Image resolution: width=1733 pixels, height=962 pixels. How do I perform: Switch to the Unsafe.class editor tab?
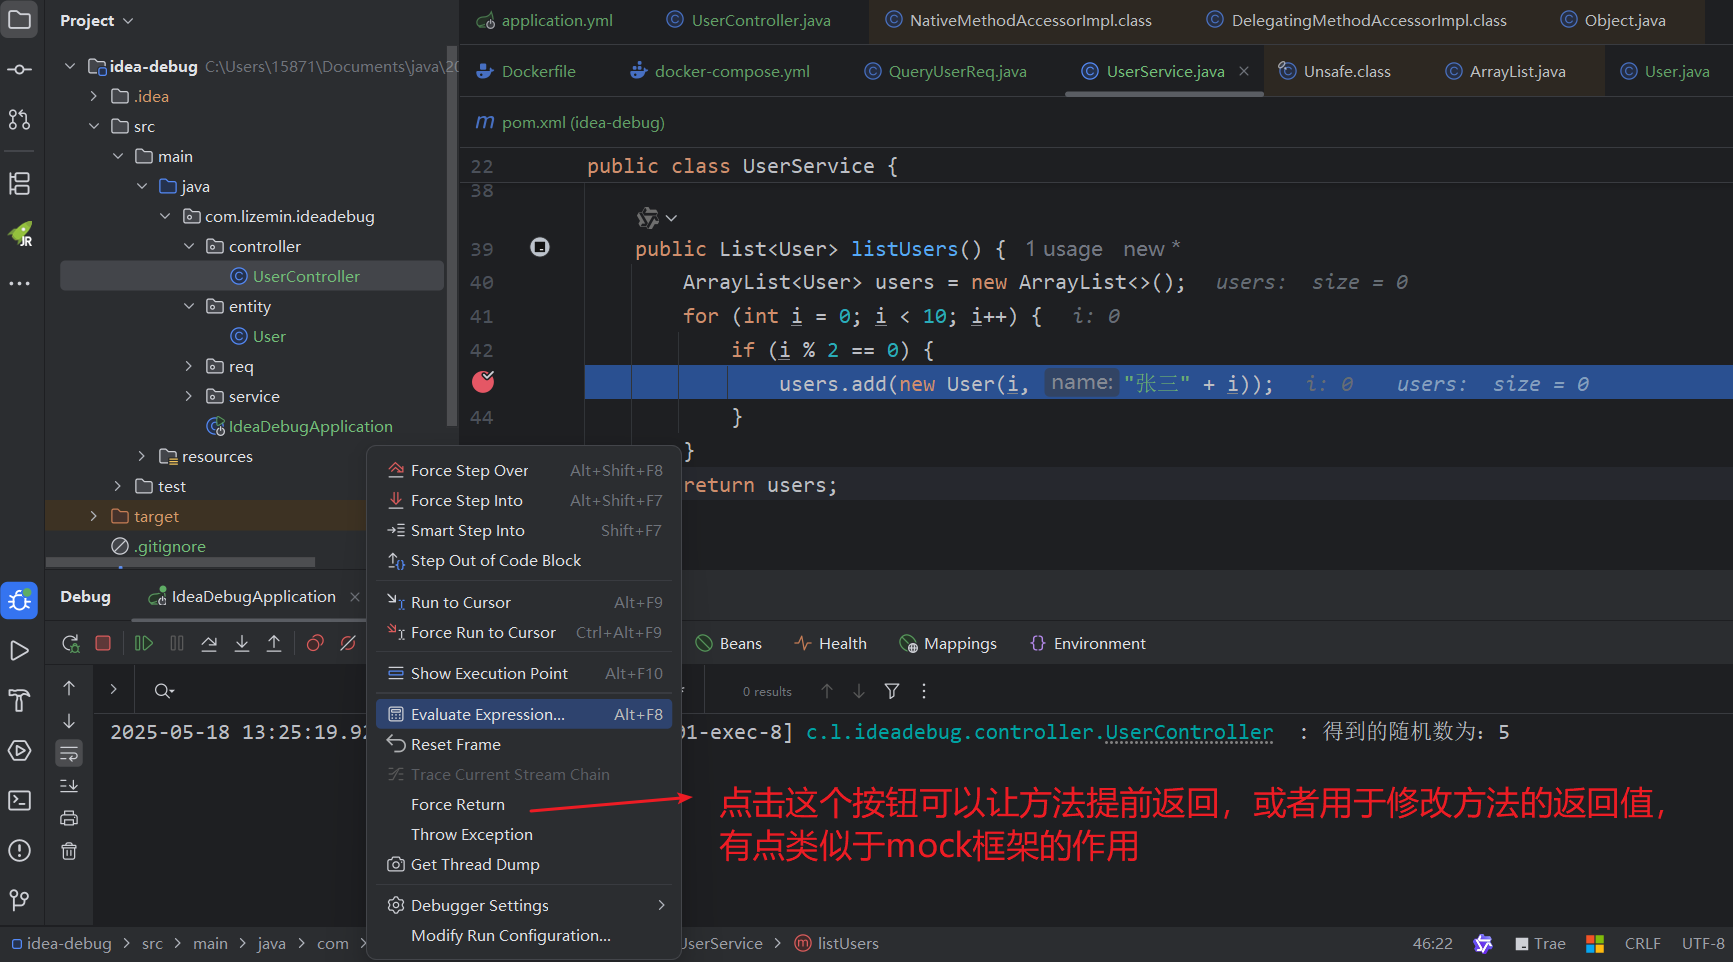(x=1346, y=71)
